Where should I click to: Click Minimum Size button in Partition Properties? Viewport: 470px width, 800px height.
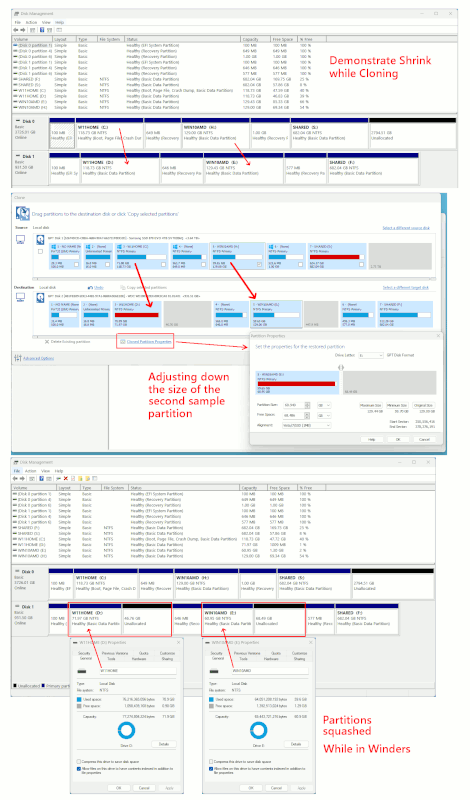[397, 405]
